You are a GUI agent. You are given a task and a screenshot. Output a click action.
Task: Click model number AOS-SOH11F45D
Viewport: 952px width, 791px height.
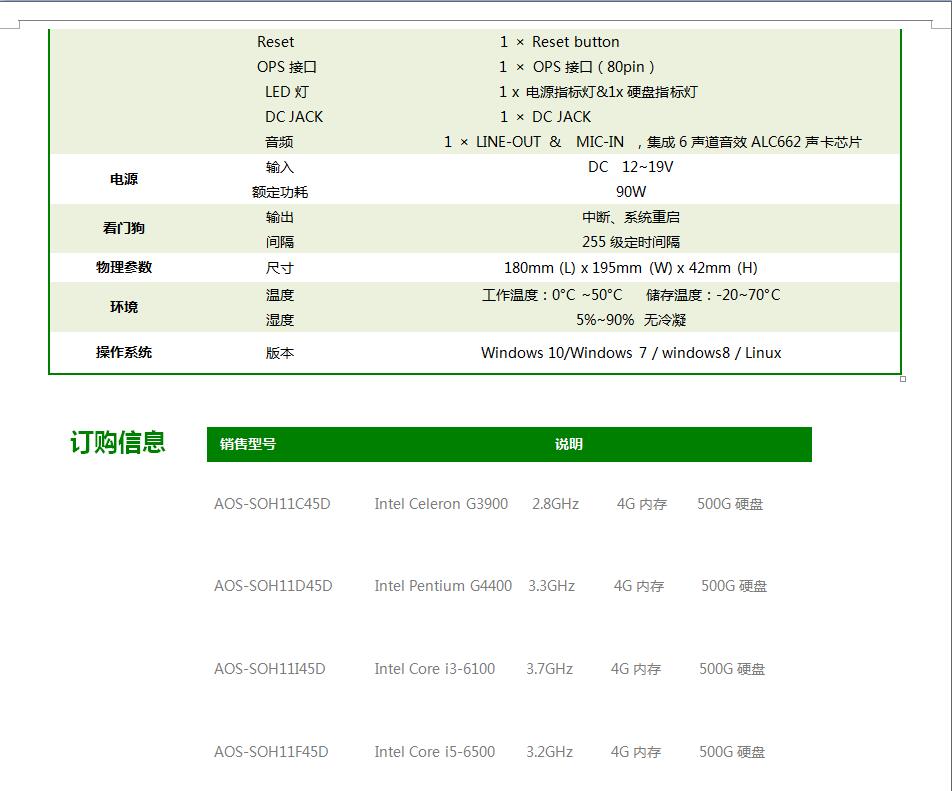pos(271,752)
